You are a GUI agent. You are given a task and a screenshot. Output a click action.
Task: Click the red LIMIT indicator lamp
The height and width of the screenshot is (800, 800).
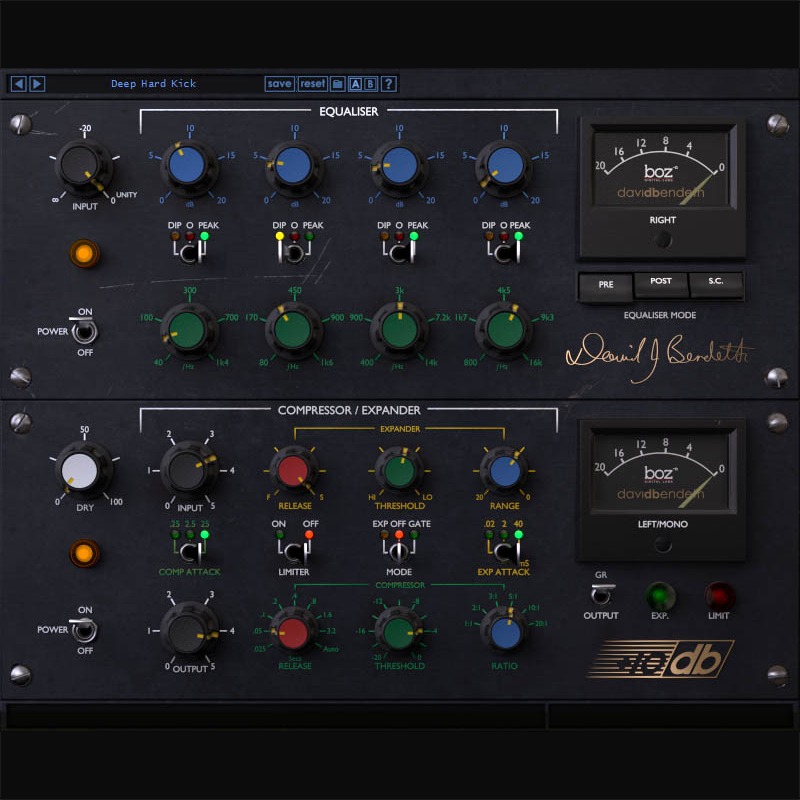coord(719,595)
